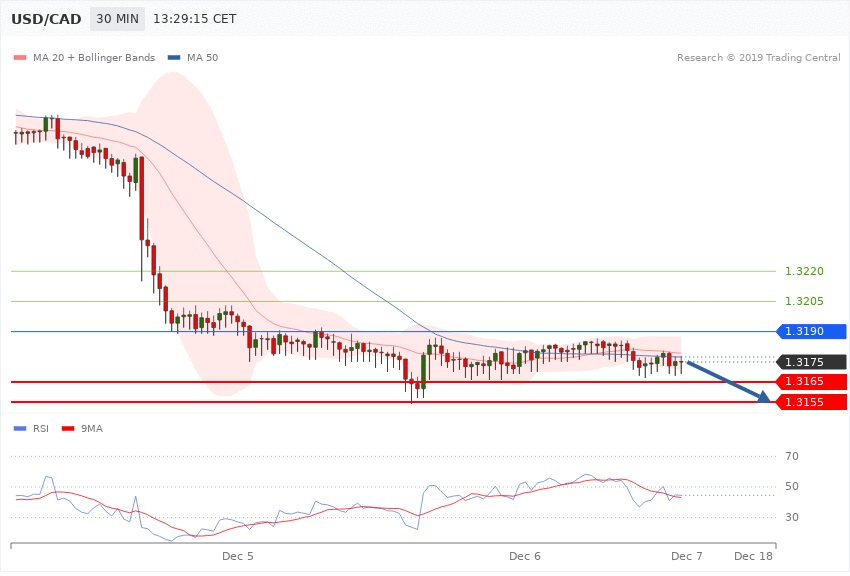Click the Dec 18 date marker
850x576 pixels.
click(x=753, y=556)
